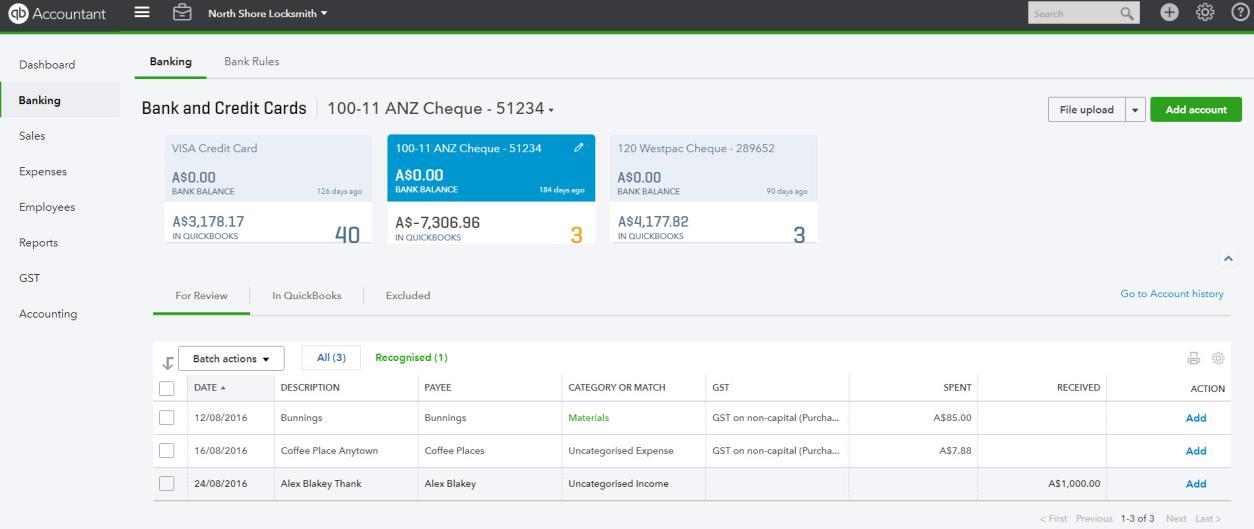The image size is (1254, 529).
Task: Add the Alex Blakey transaction
Action: [x=1196, y=484]
